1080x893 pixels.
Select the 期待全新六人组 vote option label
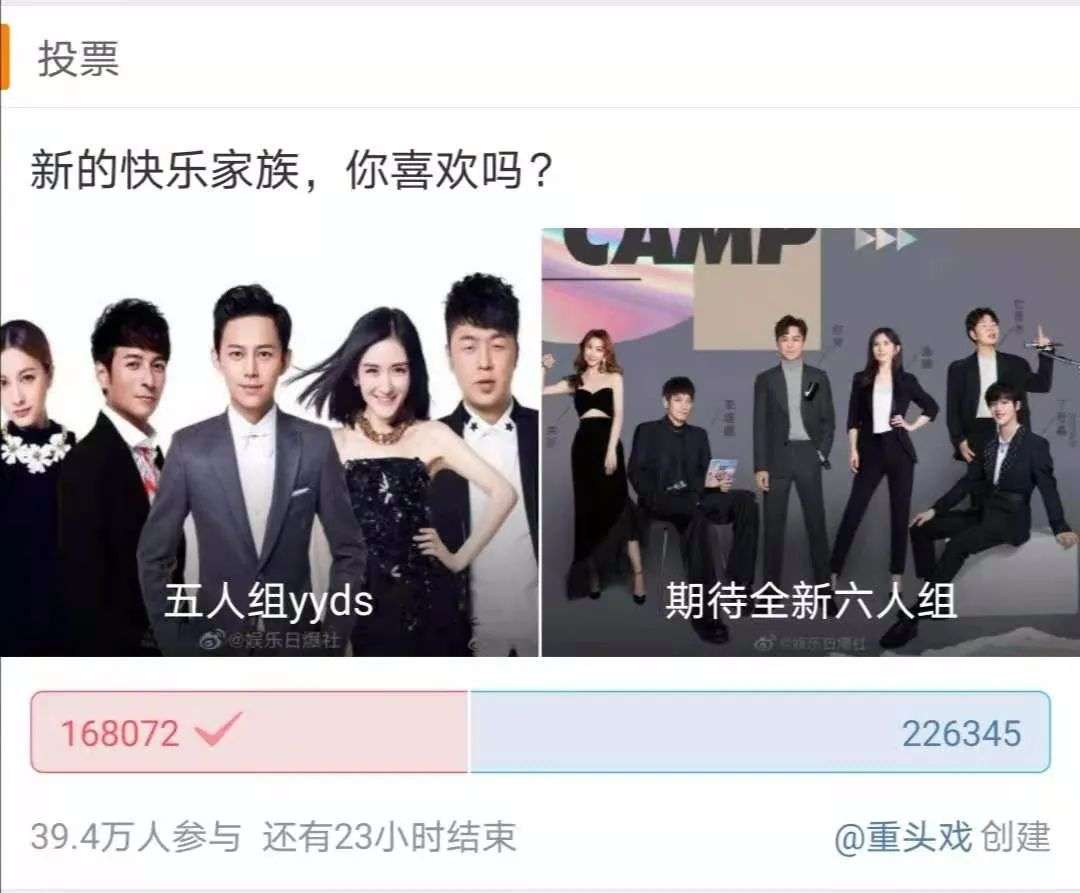point(811,600)
